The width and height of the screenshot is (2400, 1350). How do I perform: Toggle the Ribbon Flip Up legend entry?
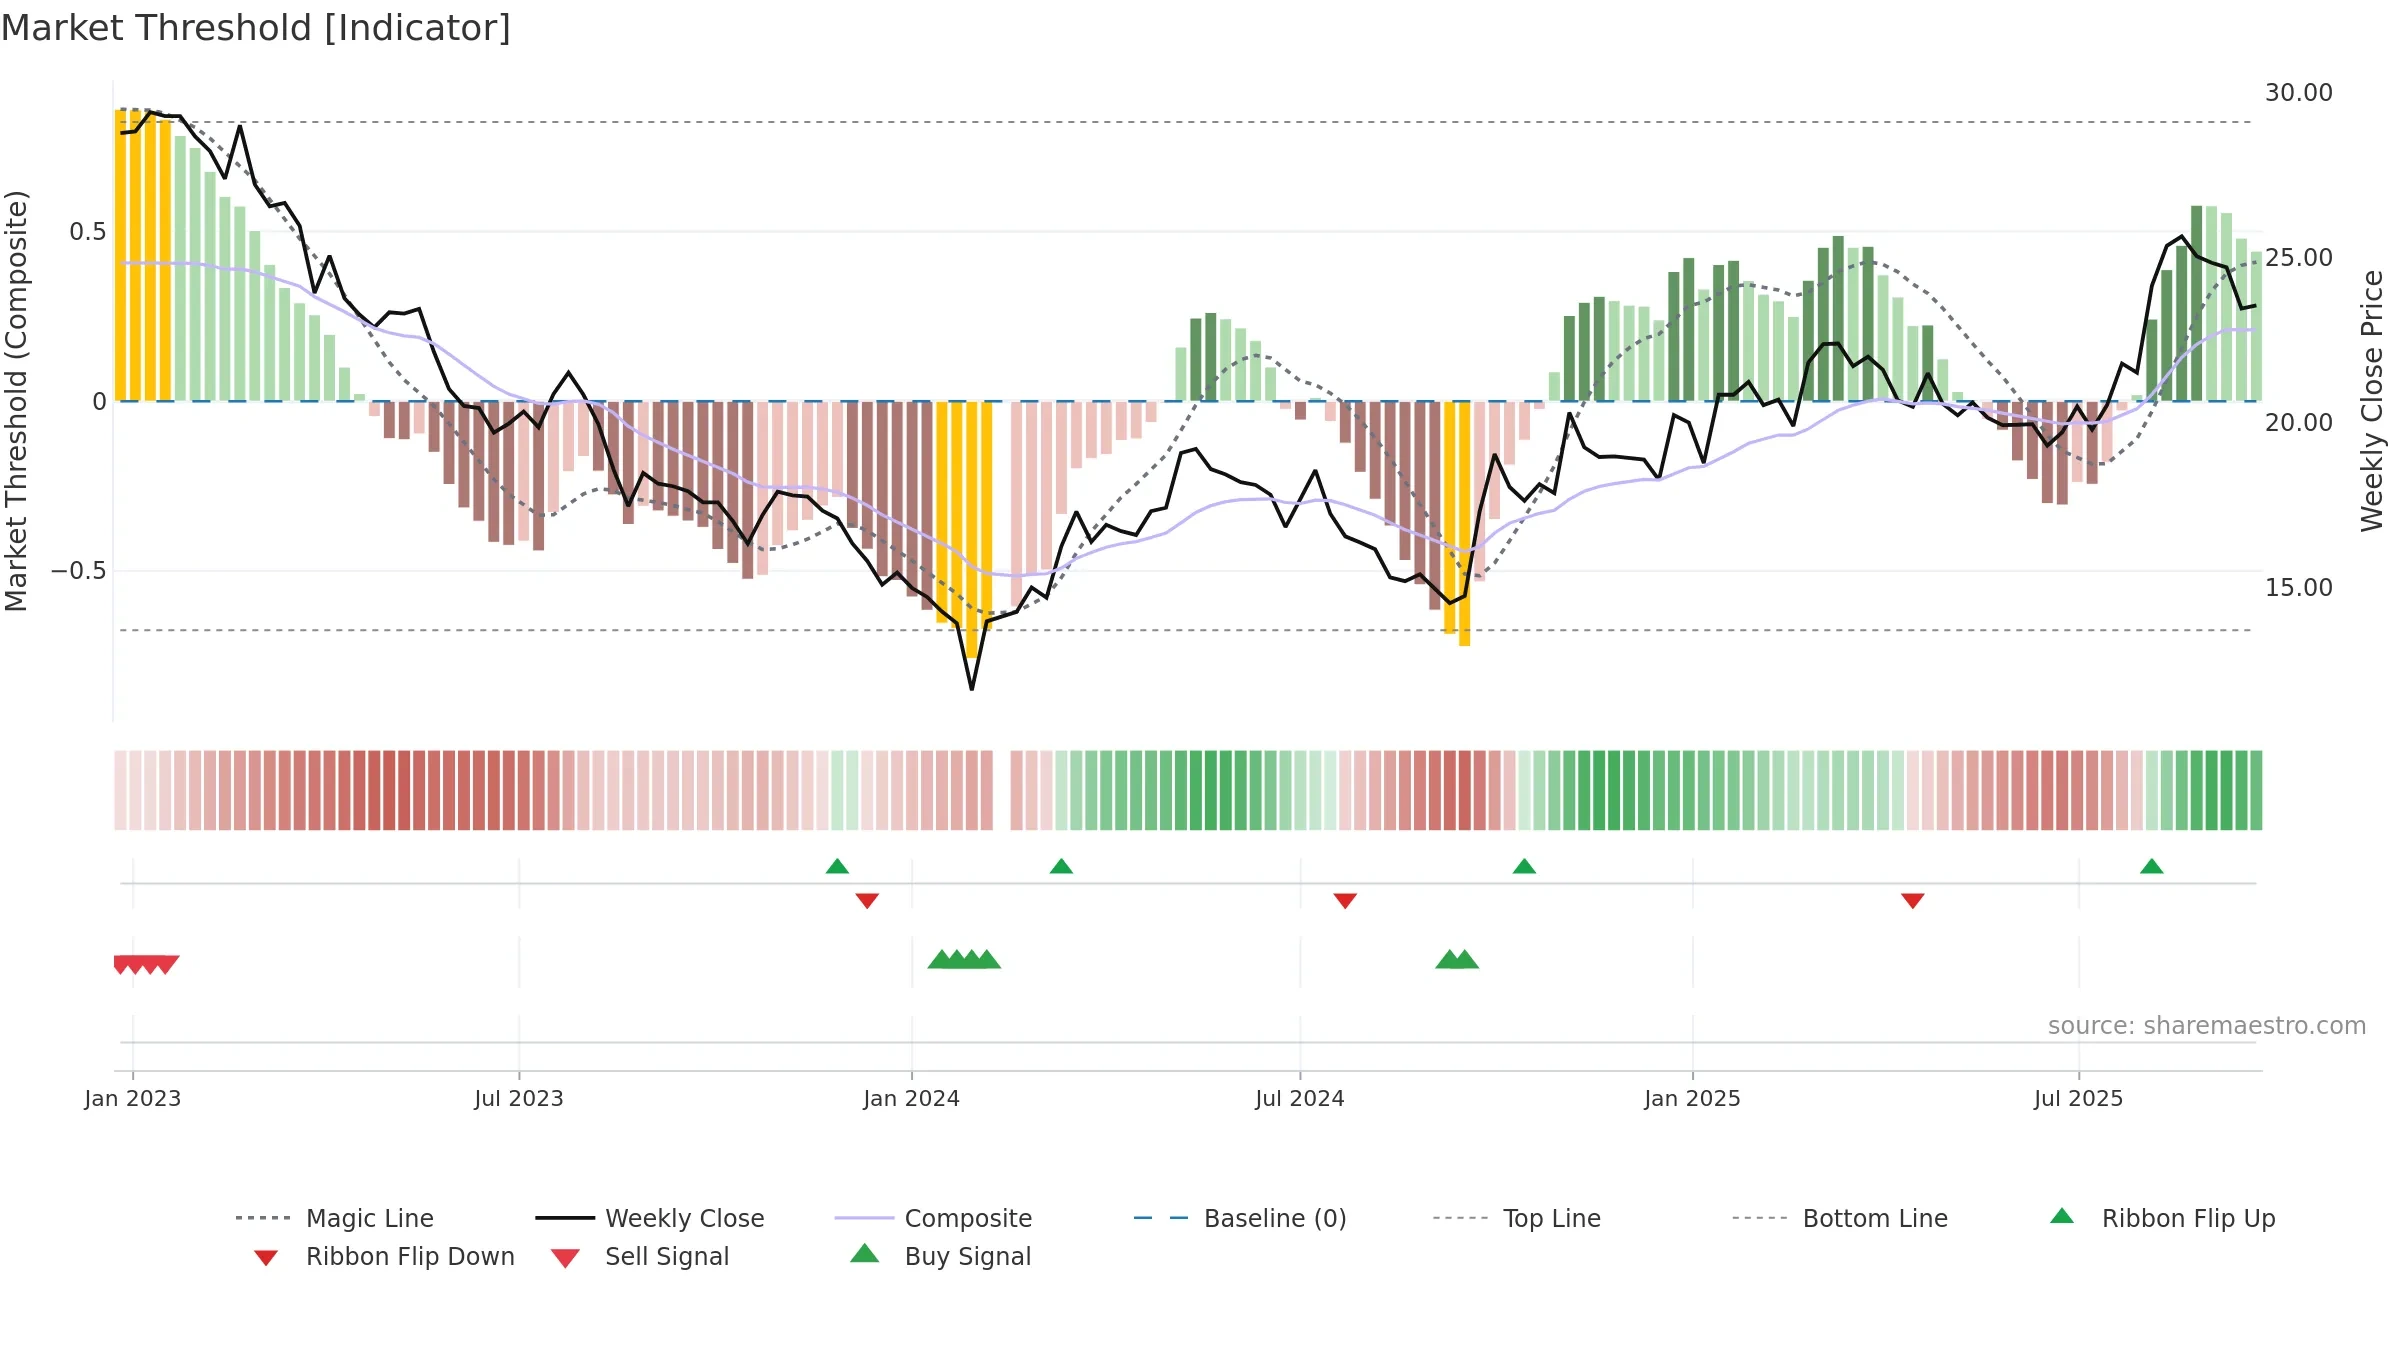(x=2162, y=1218)
